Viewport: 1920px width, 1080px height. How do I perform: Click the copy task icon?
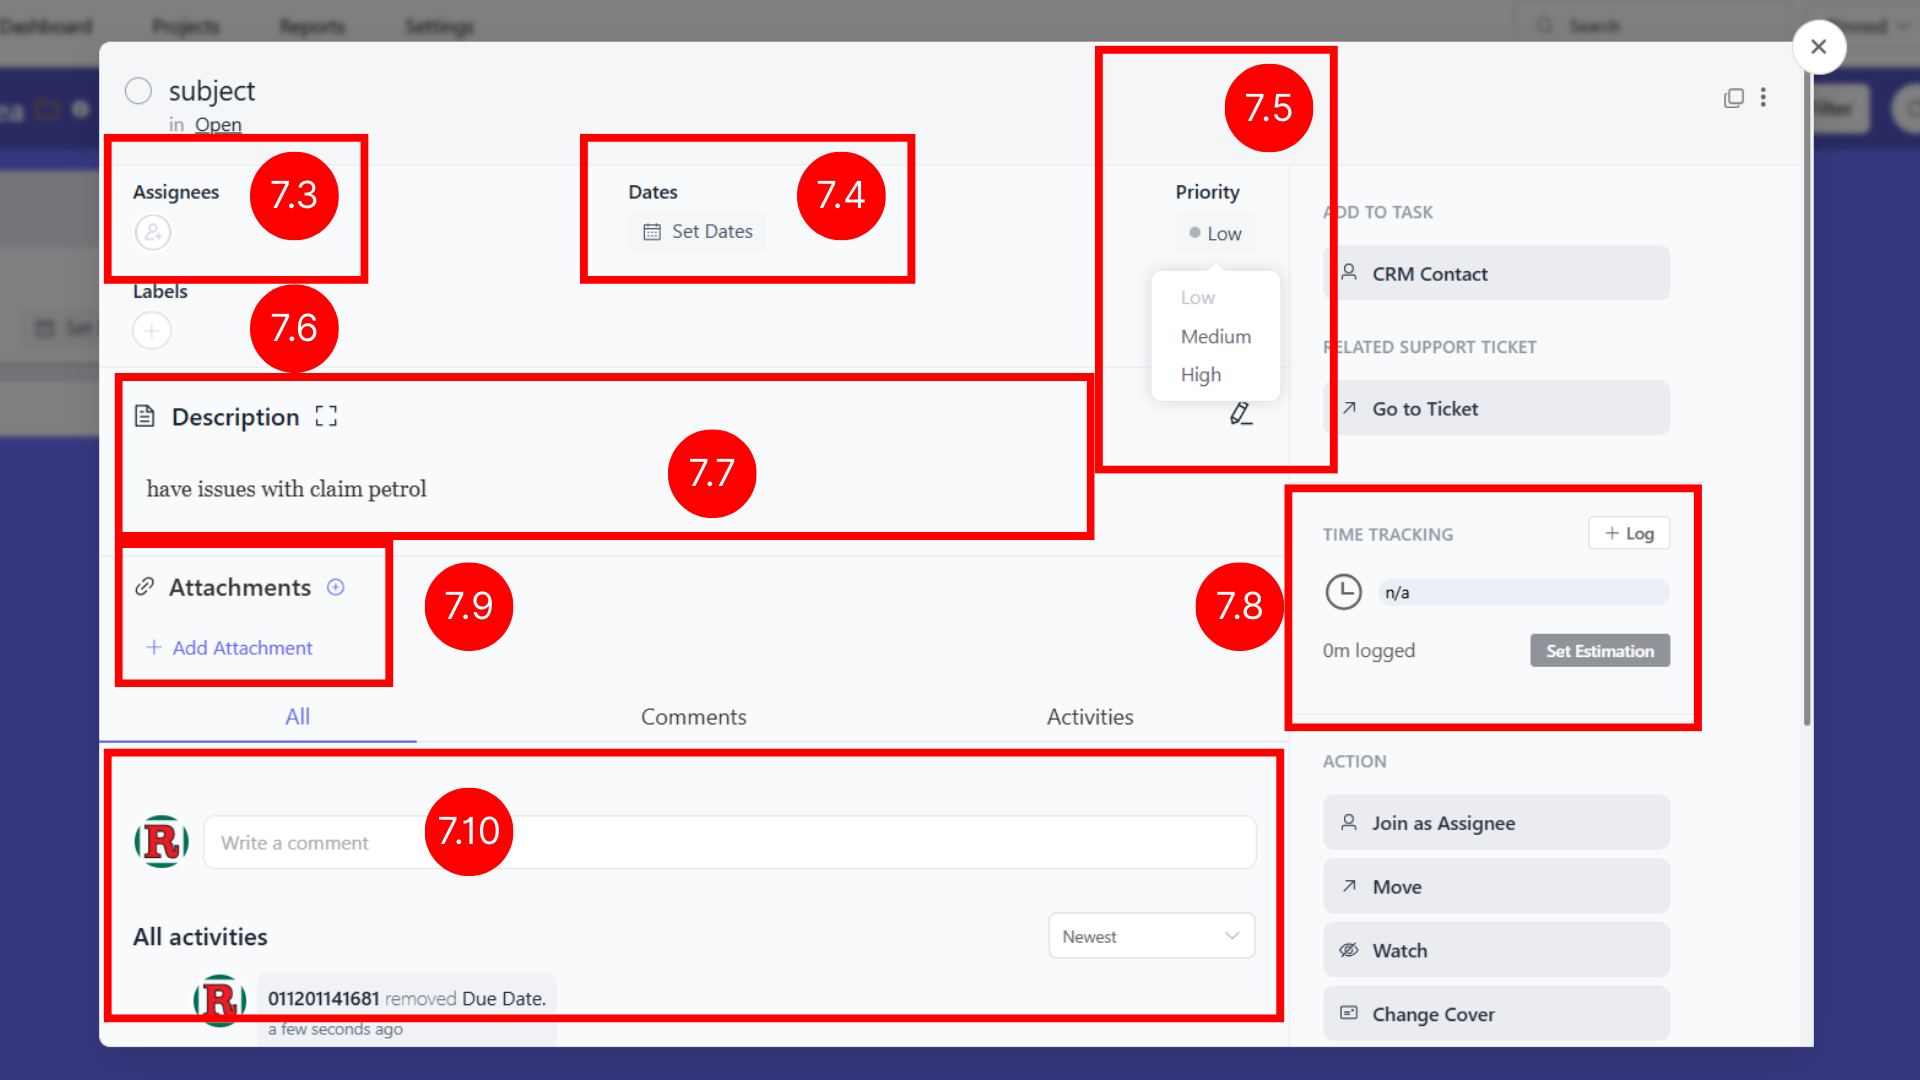point(1734,97)
